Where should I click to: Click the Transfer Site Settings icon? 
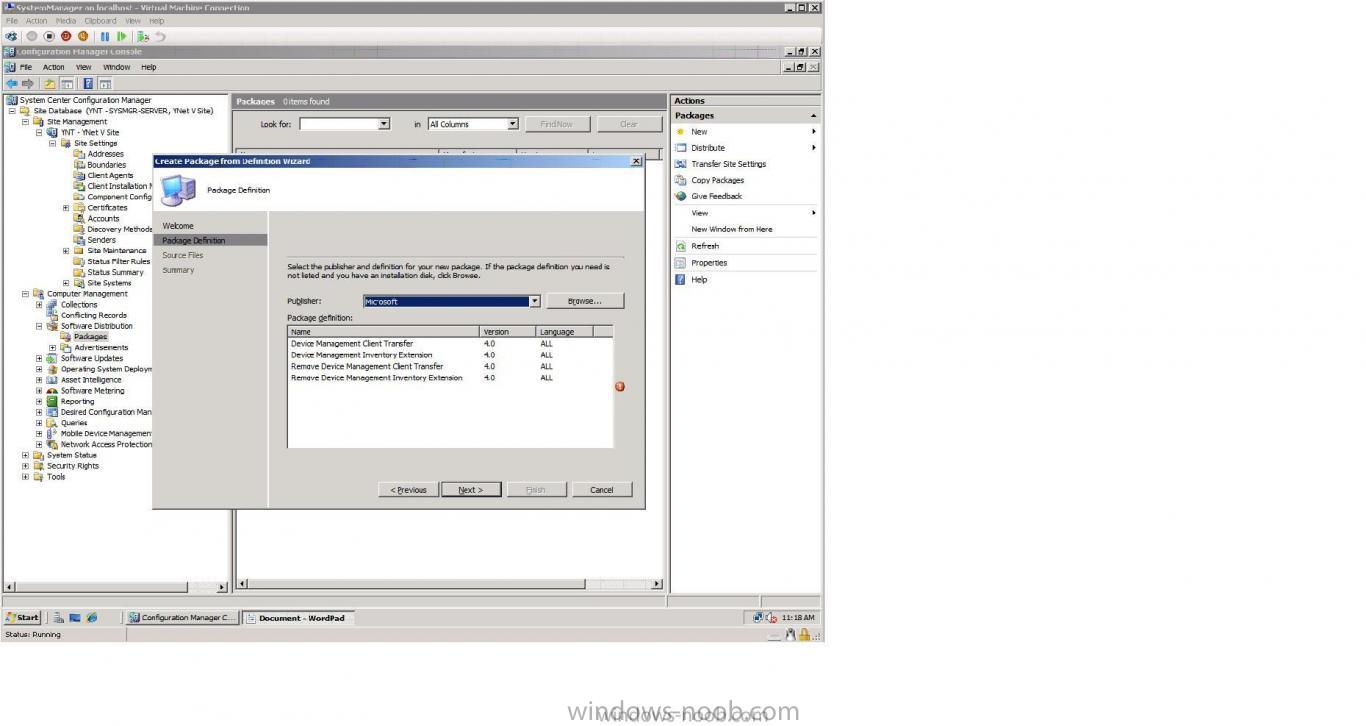click(x=681, y=164)
